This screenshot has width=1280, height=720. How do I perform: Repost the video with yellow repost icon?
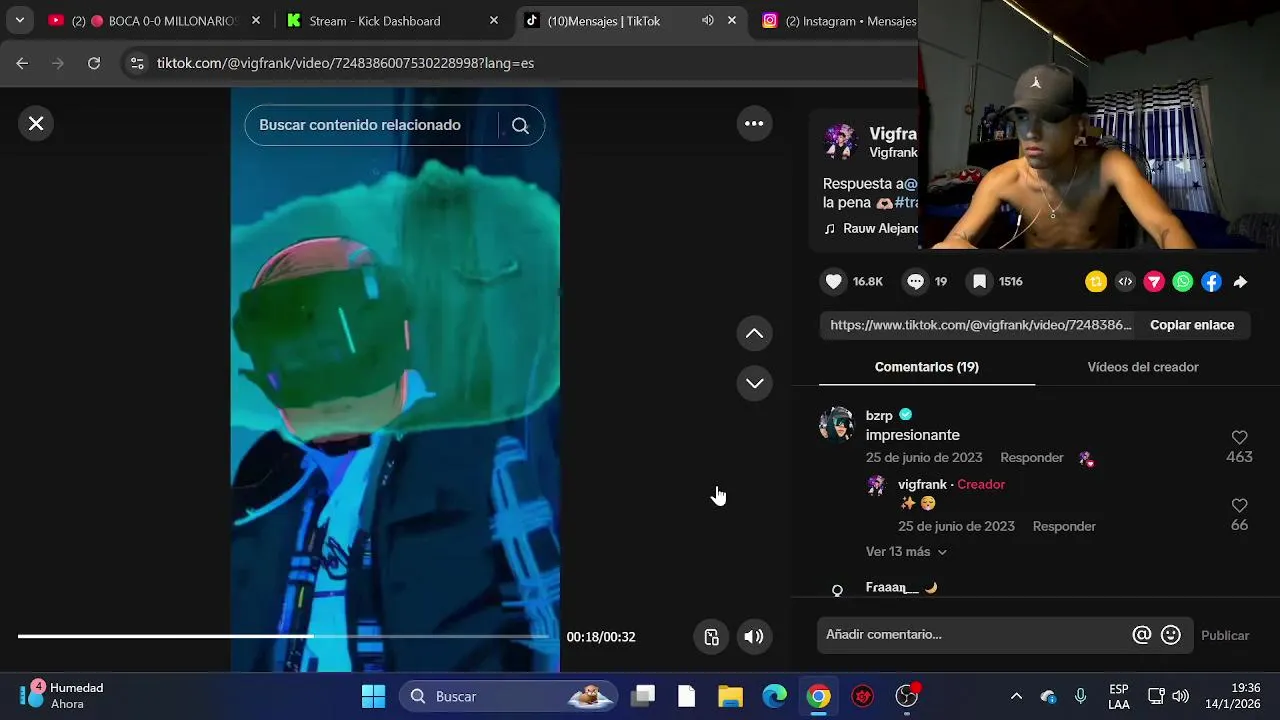pyautogui.click(x=1096, y=282)
